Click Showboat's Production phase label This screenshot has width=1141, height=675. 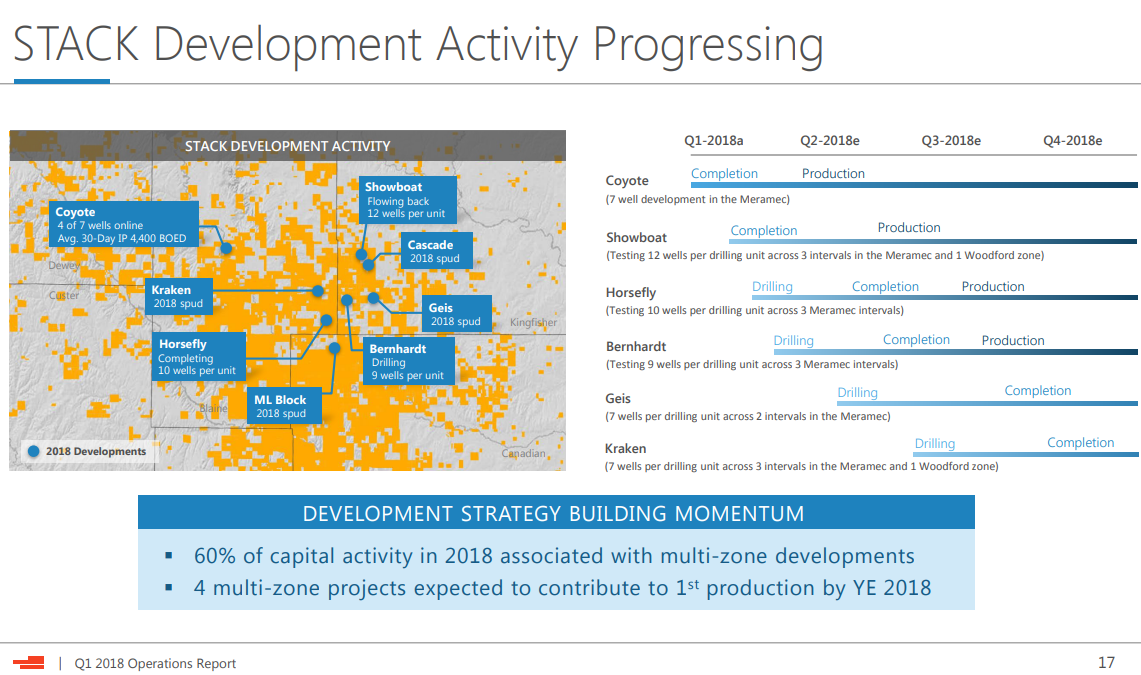tap(909, 228)
